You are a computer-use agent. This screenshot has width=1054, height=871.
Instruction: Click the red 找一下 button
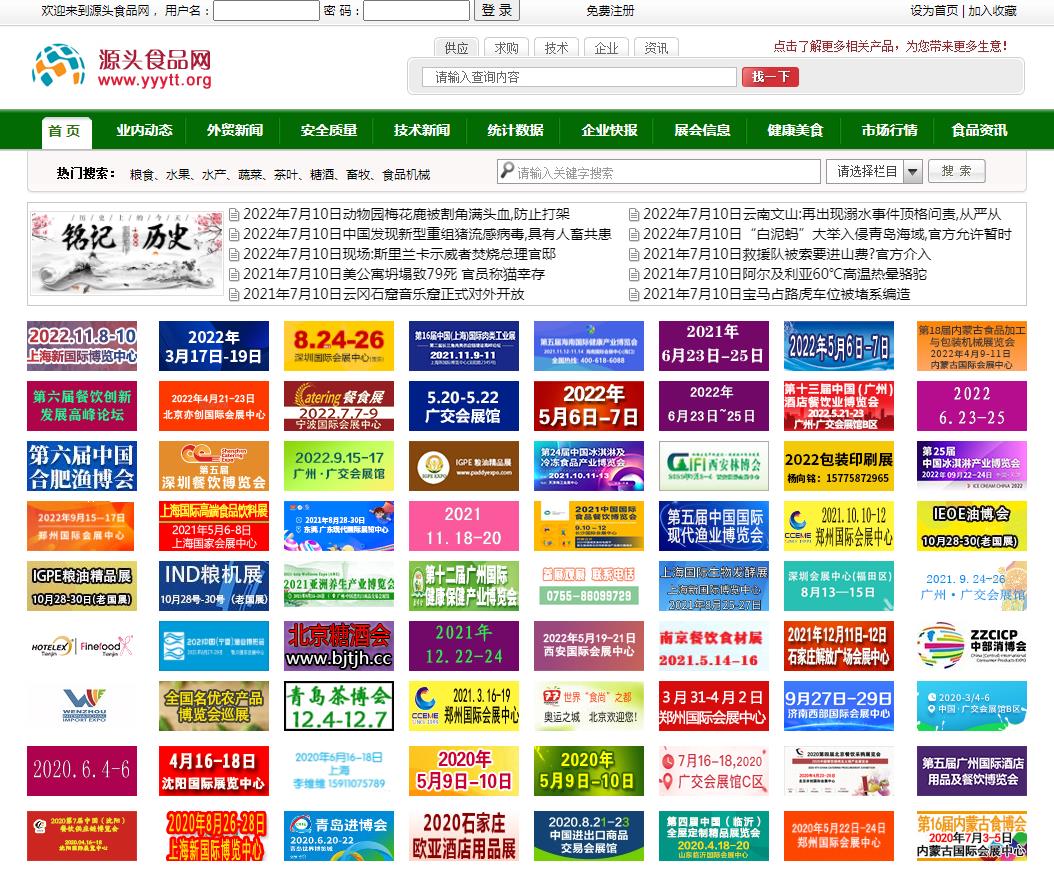pyautogui.click(x=770, y=77)
